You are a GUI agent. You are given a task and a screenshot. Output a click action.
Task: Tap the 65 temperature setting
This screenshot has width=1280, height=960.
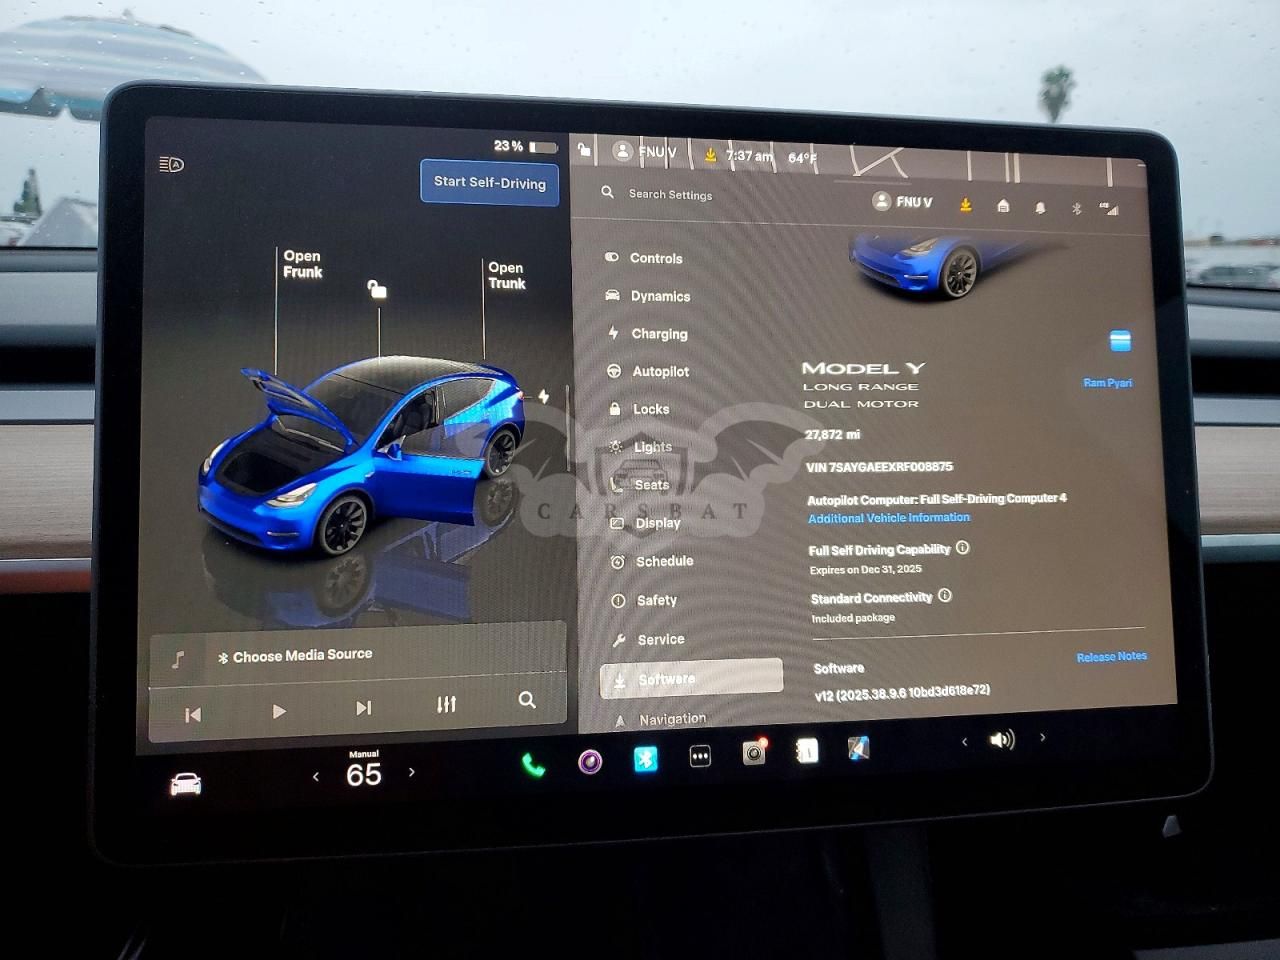364,774
